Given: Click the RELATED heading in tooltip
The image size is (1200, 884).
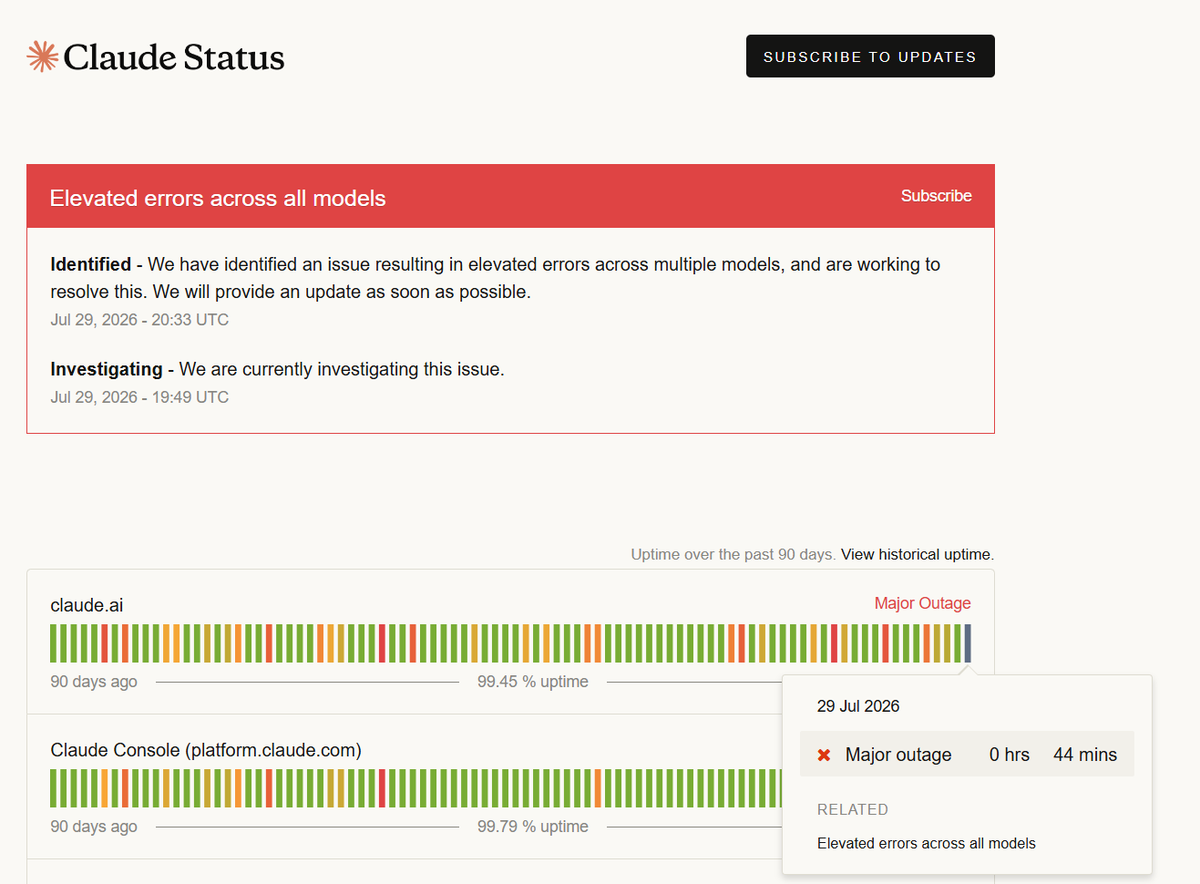Looking at the screenshot, I should click(853, 809).
